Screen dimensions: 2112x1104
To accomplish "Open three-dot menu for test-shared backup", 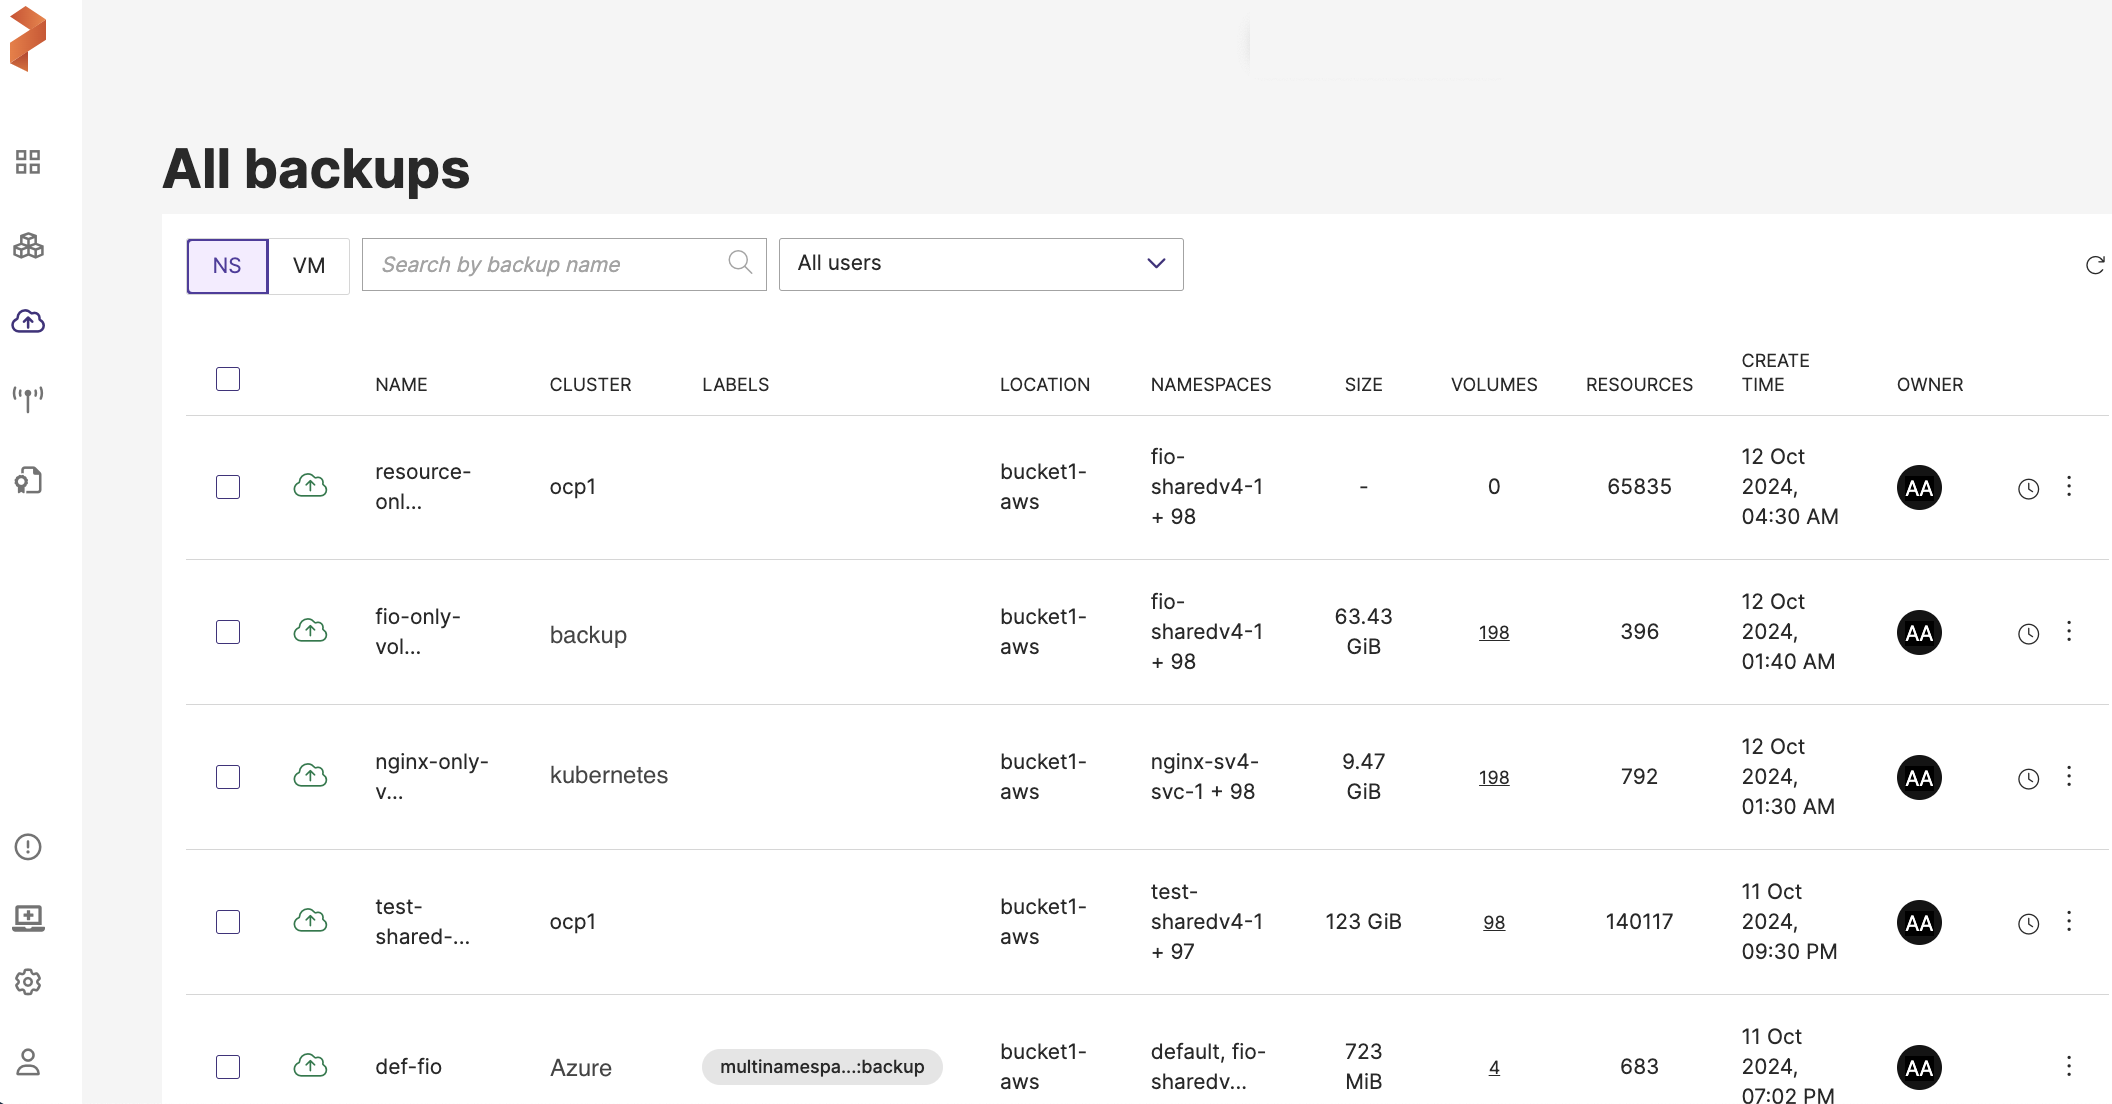I will tap(2069, 922).
